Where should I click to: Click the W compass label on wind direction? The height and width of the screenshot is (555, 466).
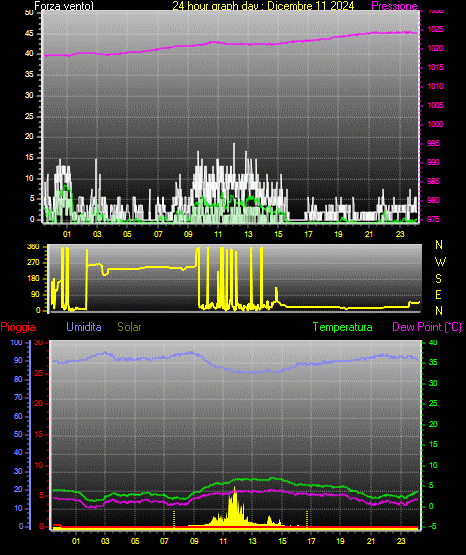tap(440, 262)
